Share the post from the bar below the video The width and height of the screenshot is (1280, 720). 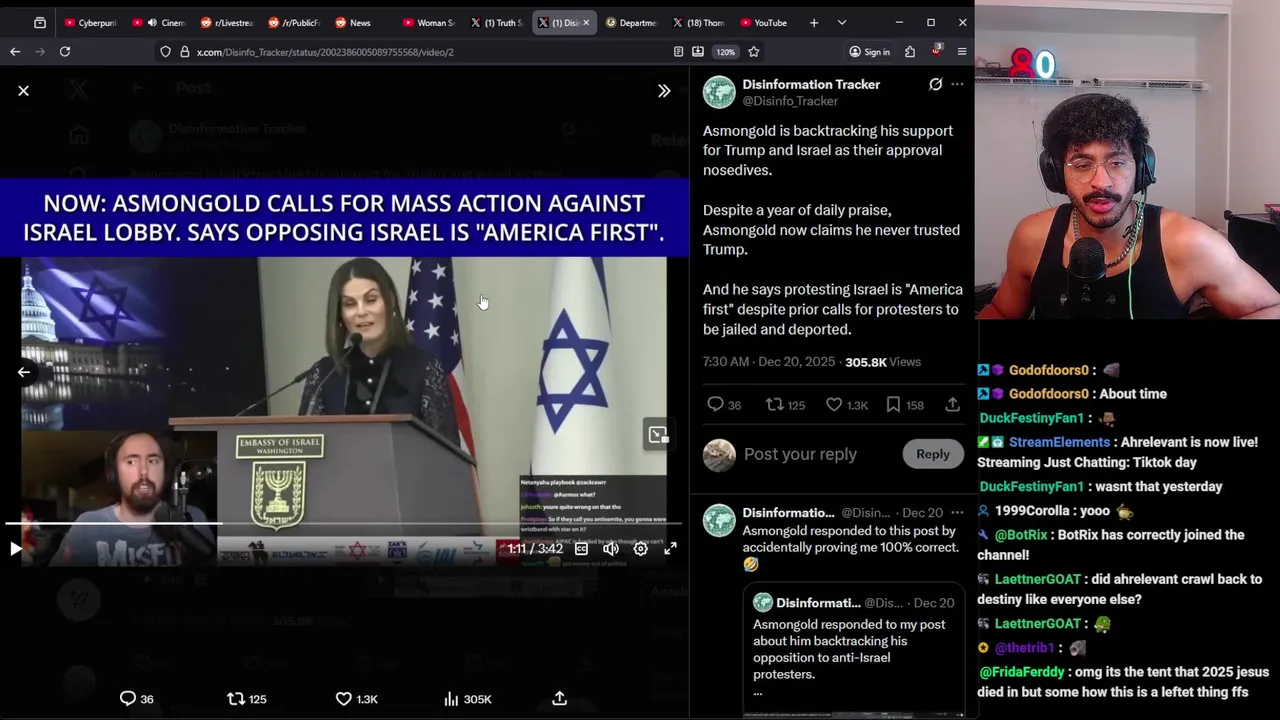560,698
